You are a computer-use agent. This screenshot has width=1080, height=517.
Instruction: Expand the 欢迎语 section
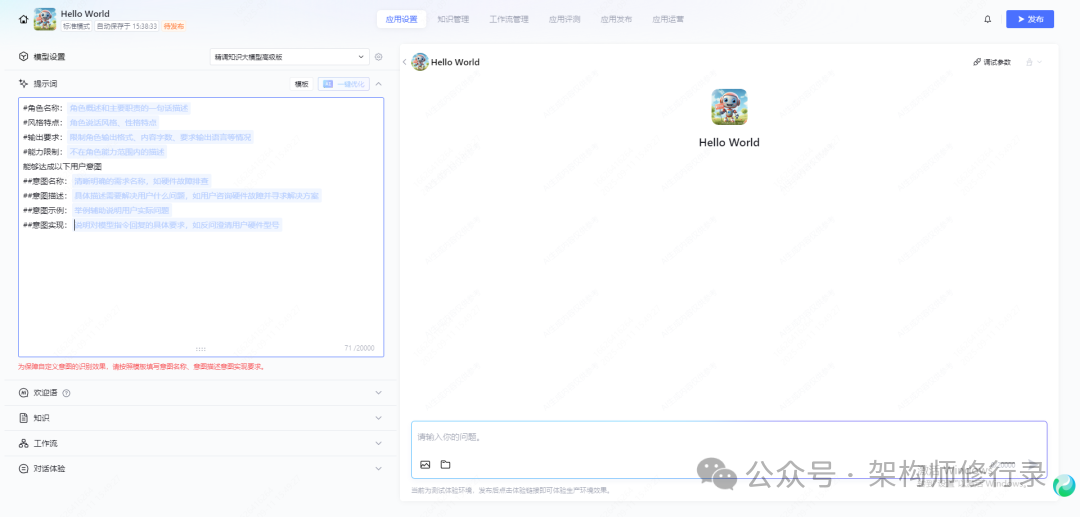pos(378,392)
